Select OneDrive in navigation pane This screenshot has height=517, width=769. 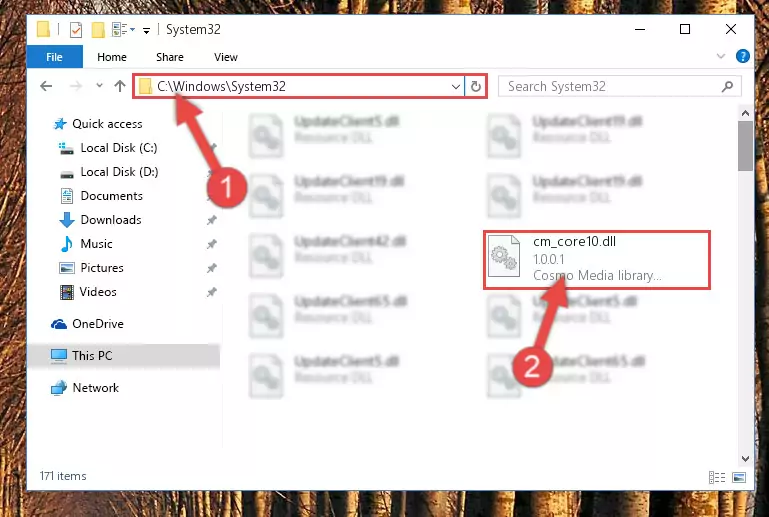tap(98, 324)
